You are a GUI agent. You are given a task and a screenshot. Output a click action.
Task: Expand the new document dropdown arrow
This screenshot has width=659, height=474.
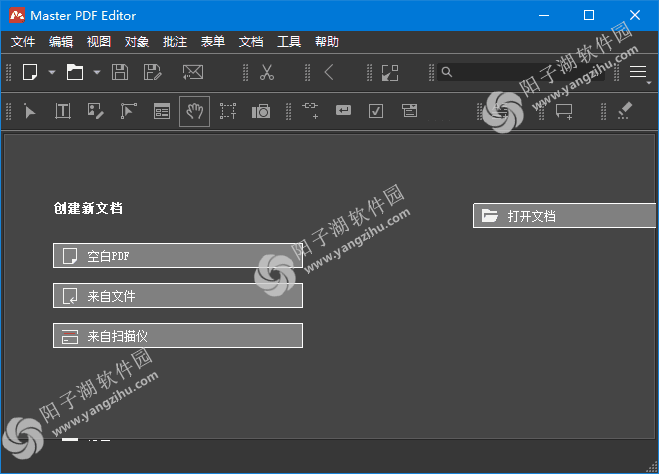(52, 72)
